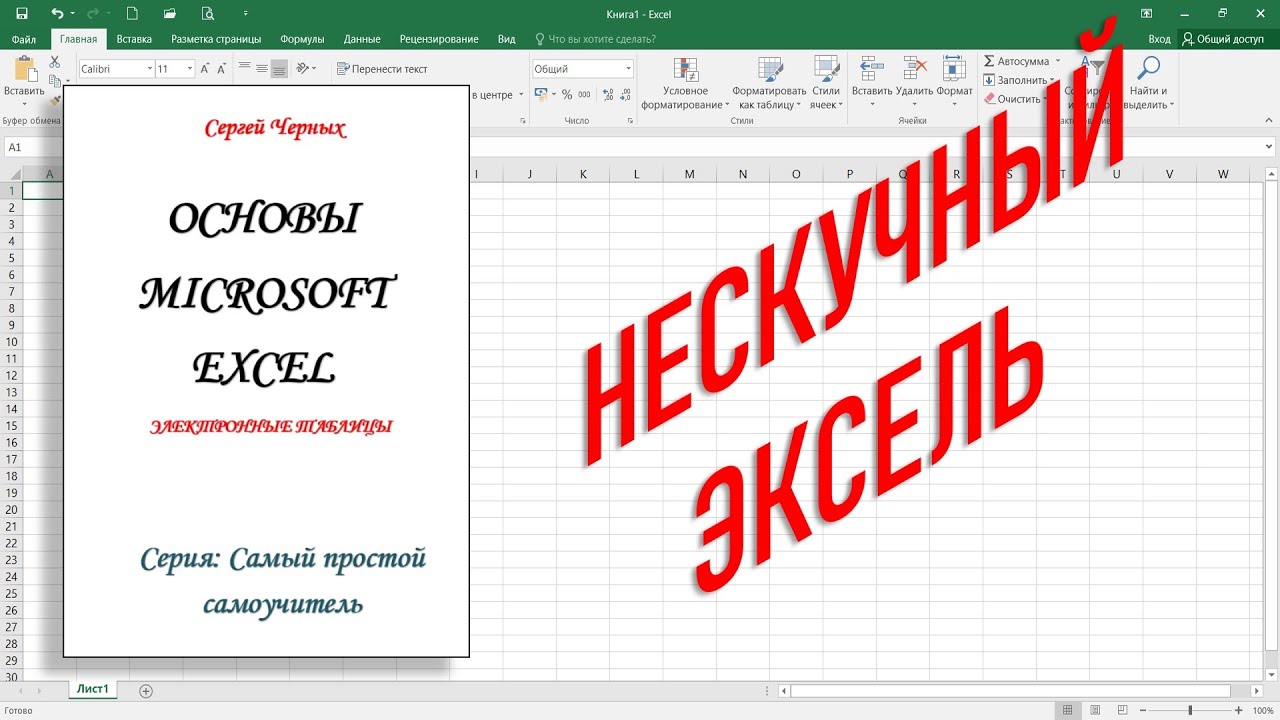Open Очистить clear options

click(1014, 99)
